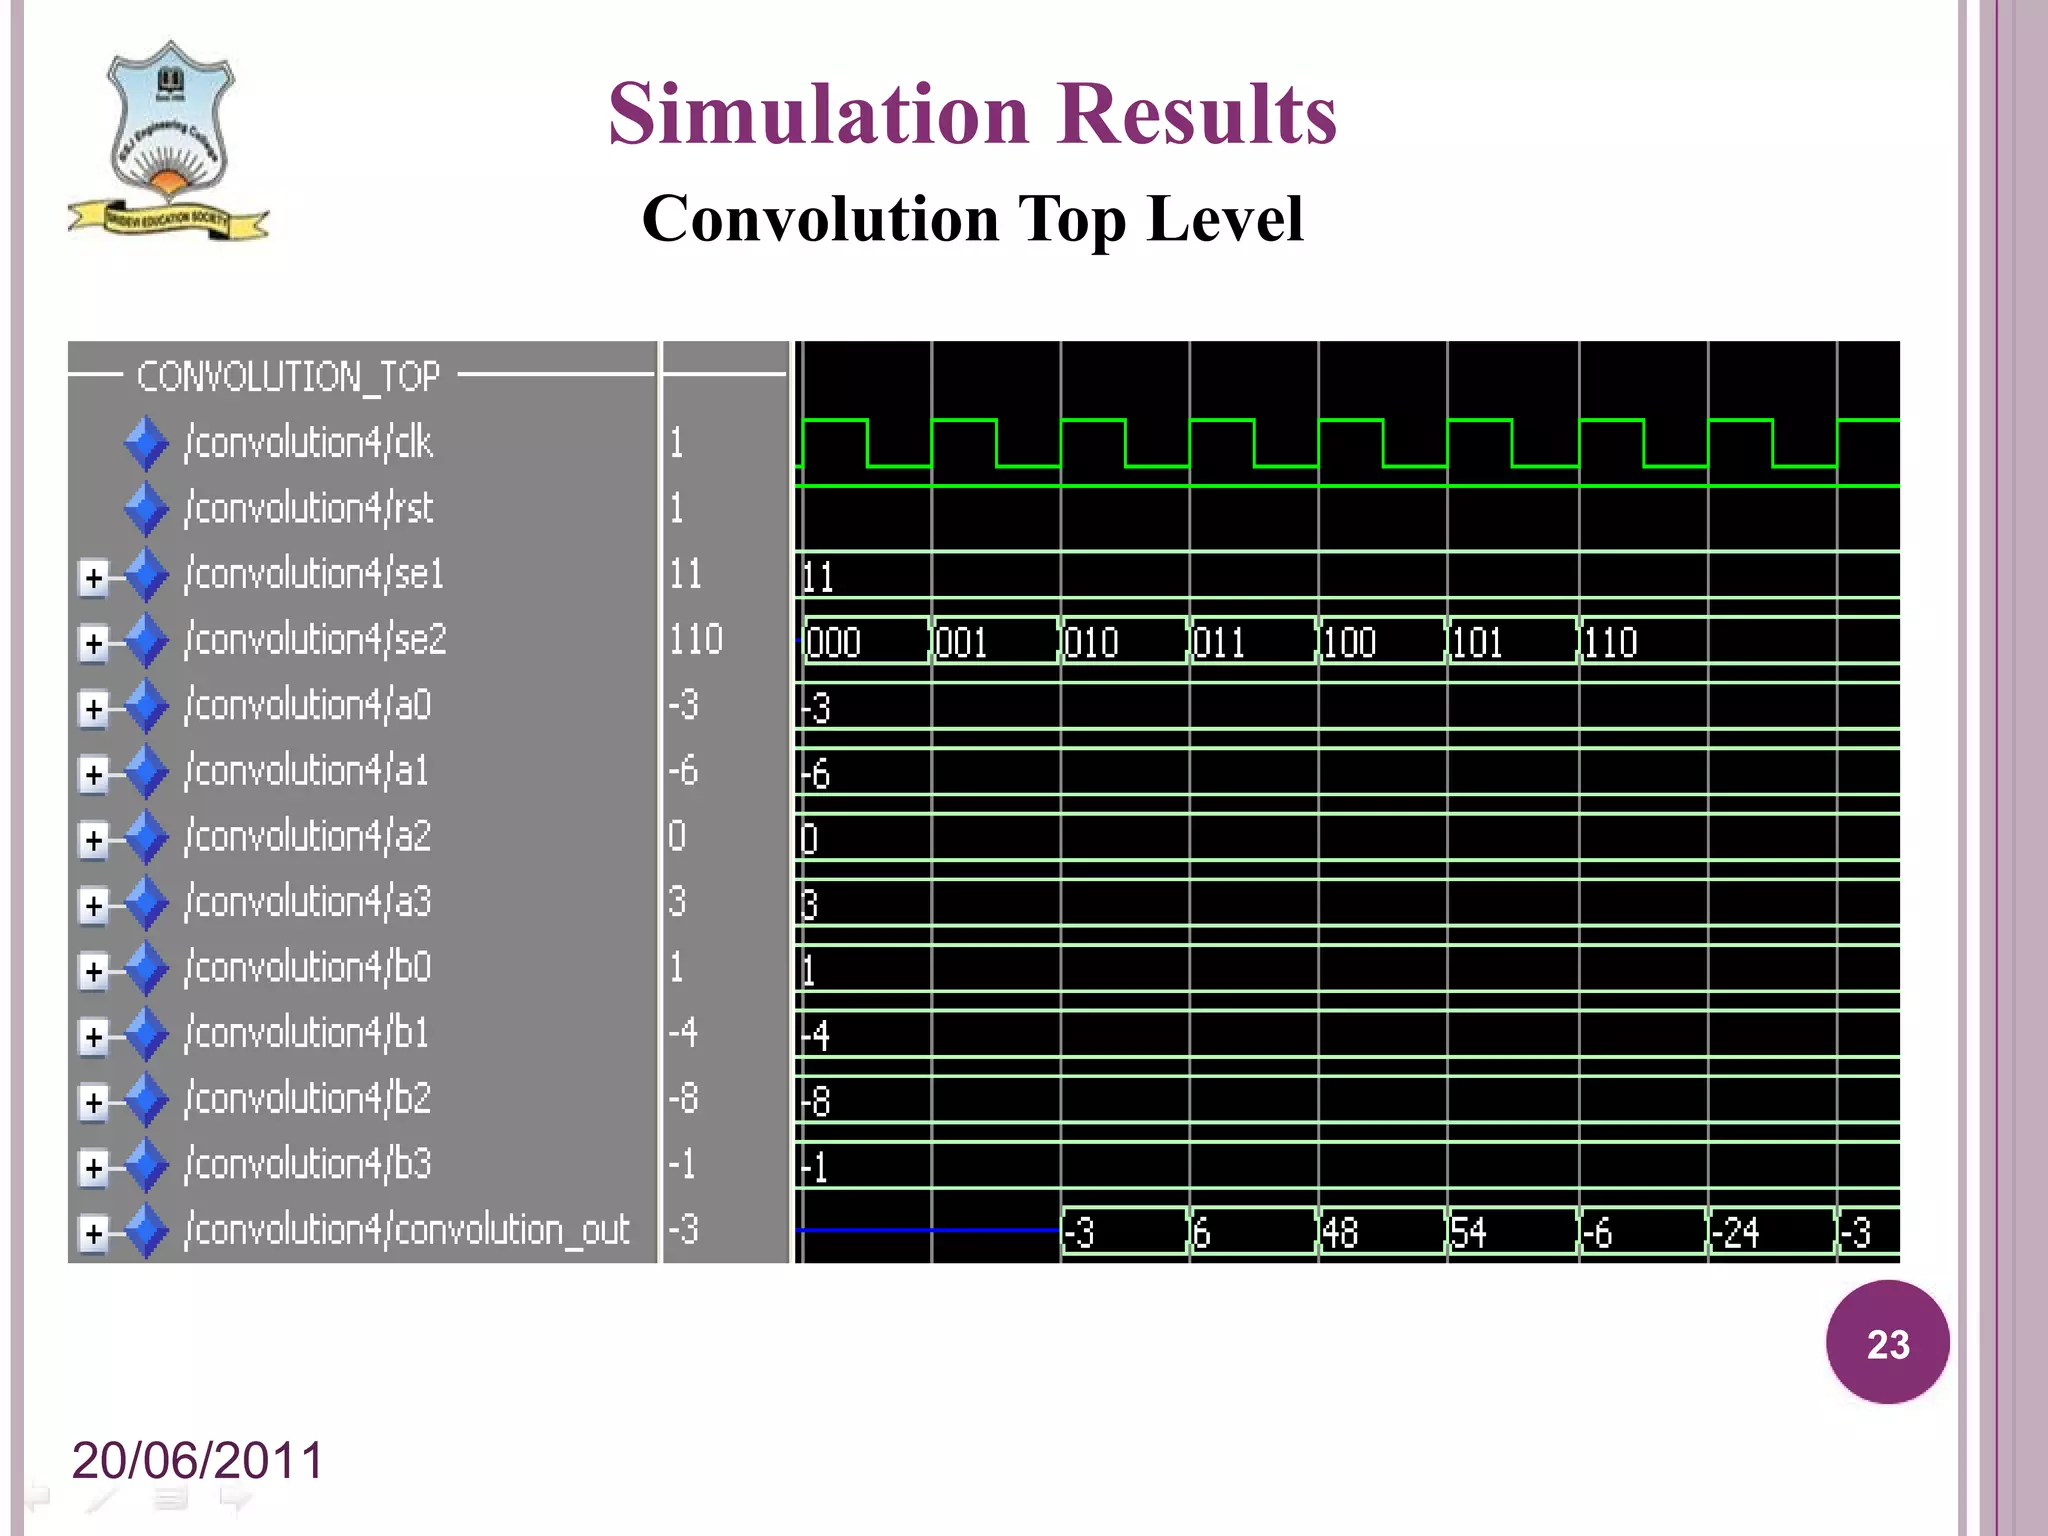The width and height of the screenshot is (2048, 1536).
Task: Expand the /convolution4/convolution_out signal
Action: 93,1233
